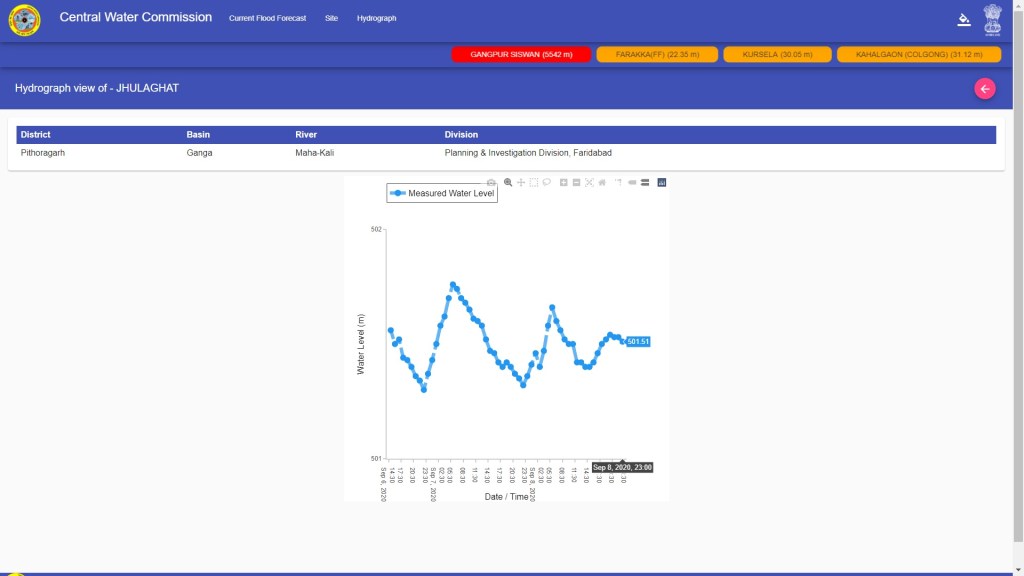Reset chart axes with home icon

coord(602,182)
